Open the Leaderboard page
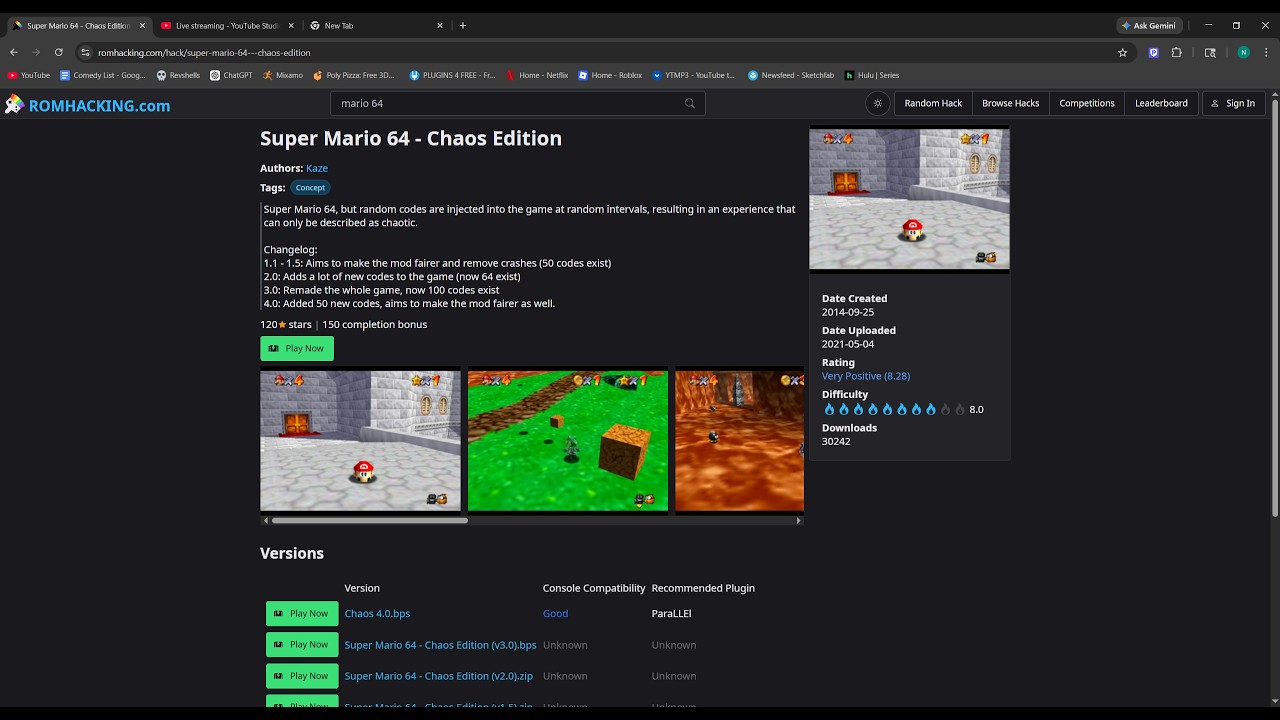This screenshot has height=720, width=1280. 1161,103
